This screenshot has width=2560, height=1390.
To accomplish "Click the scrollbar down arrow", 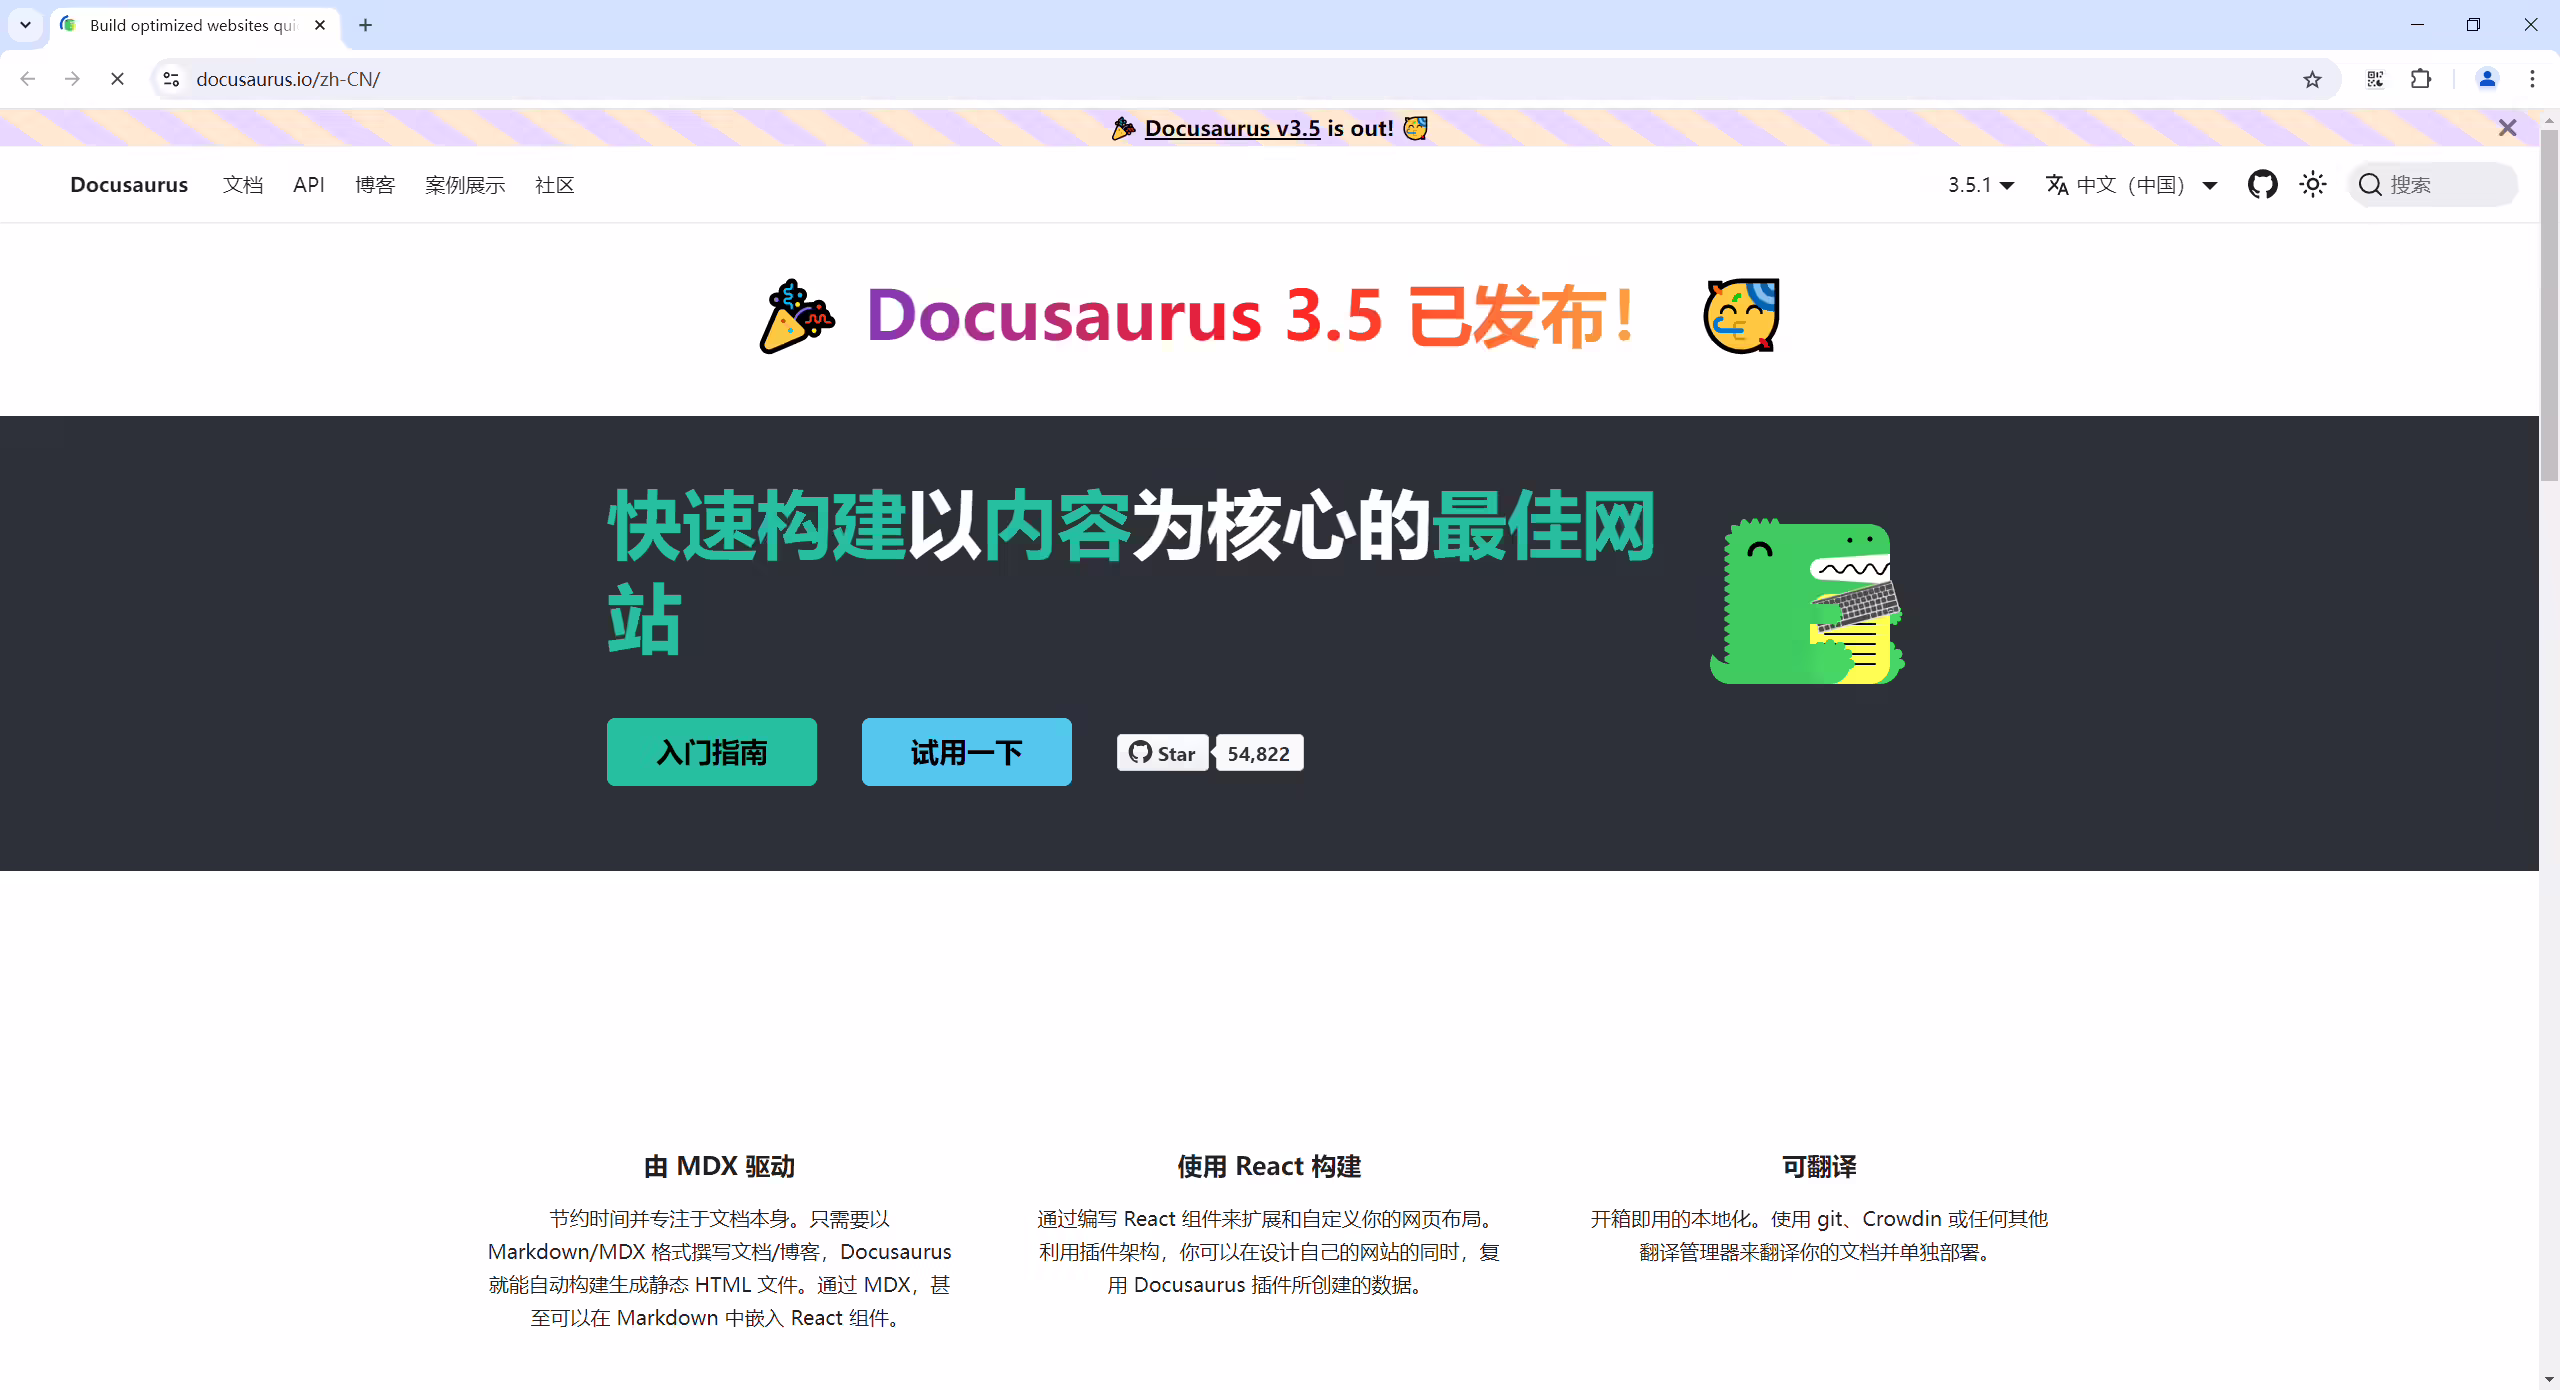I will (x=2549, y=1379).
